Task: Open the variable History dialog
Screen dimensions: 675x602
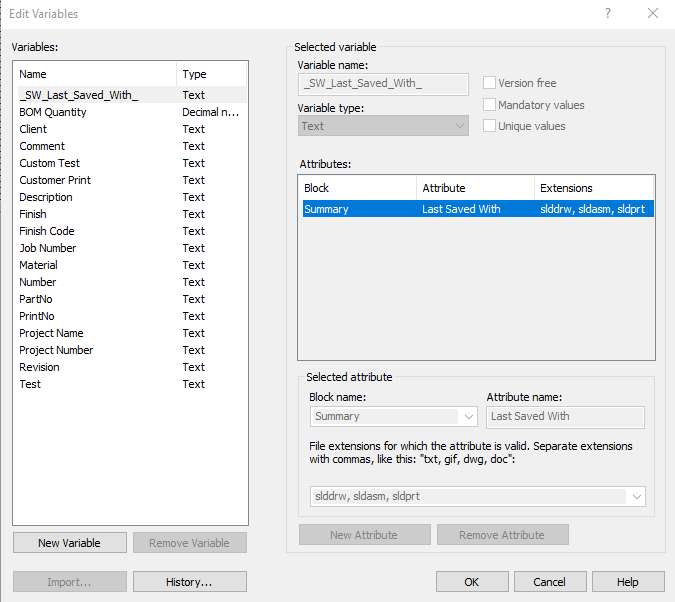Action: tap(190, 582)
